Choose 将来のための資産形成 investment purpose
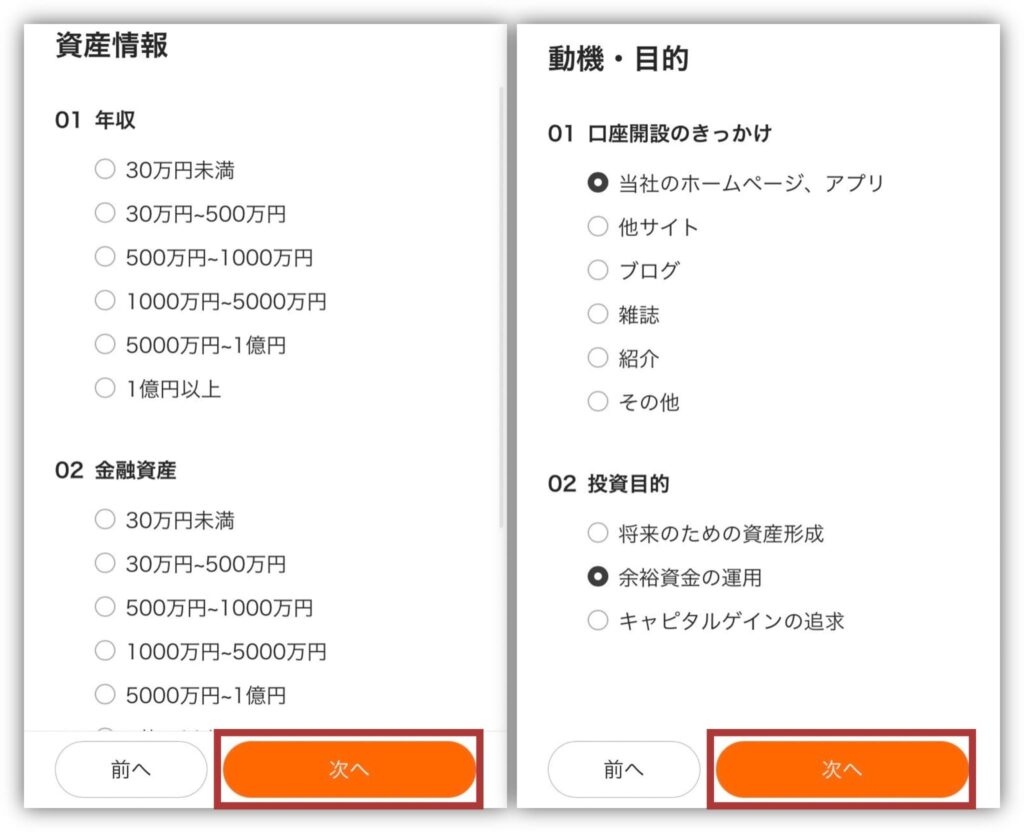 [598, 533]
